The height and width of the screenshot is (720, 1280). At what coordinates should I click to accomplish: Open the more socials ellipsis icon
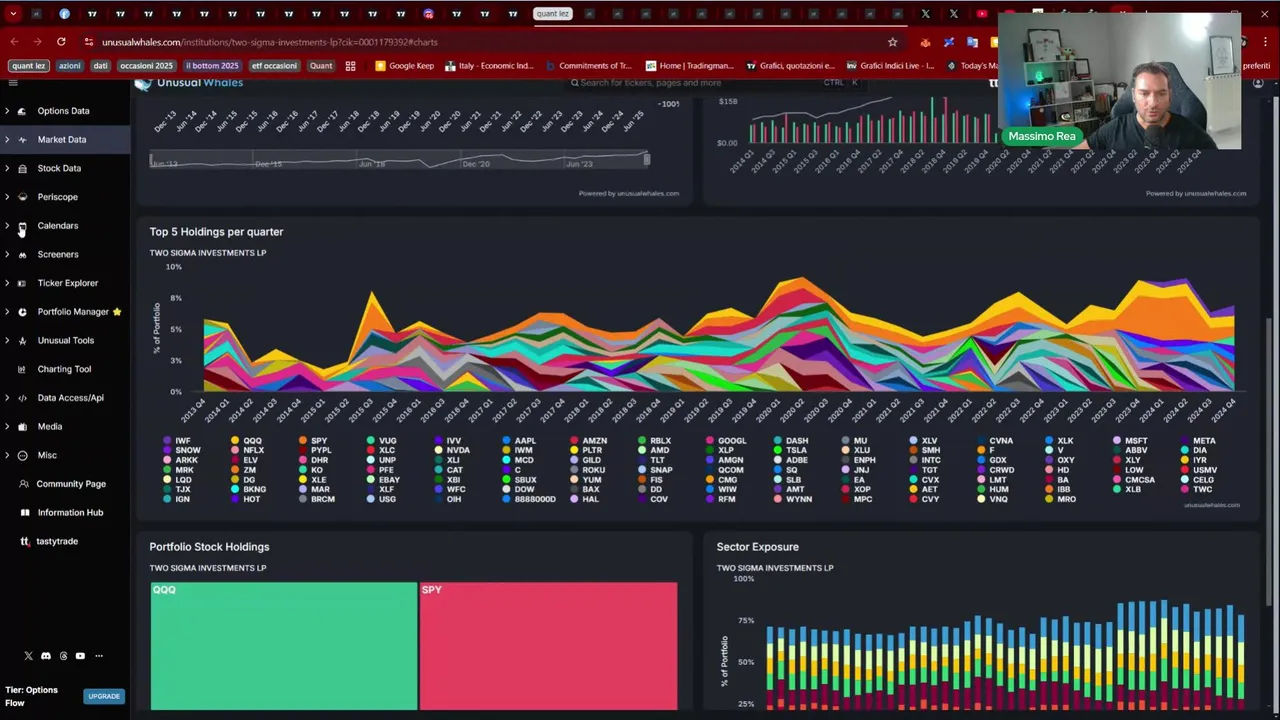click(98, 656)
